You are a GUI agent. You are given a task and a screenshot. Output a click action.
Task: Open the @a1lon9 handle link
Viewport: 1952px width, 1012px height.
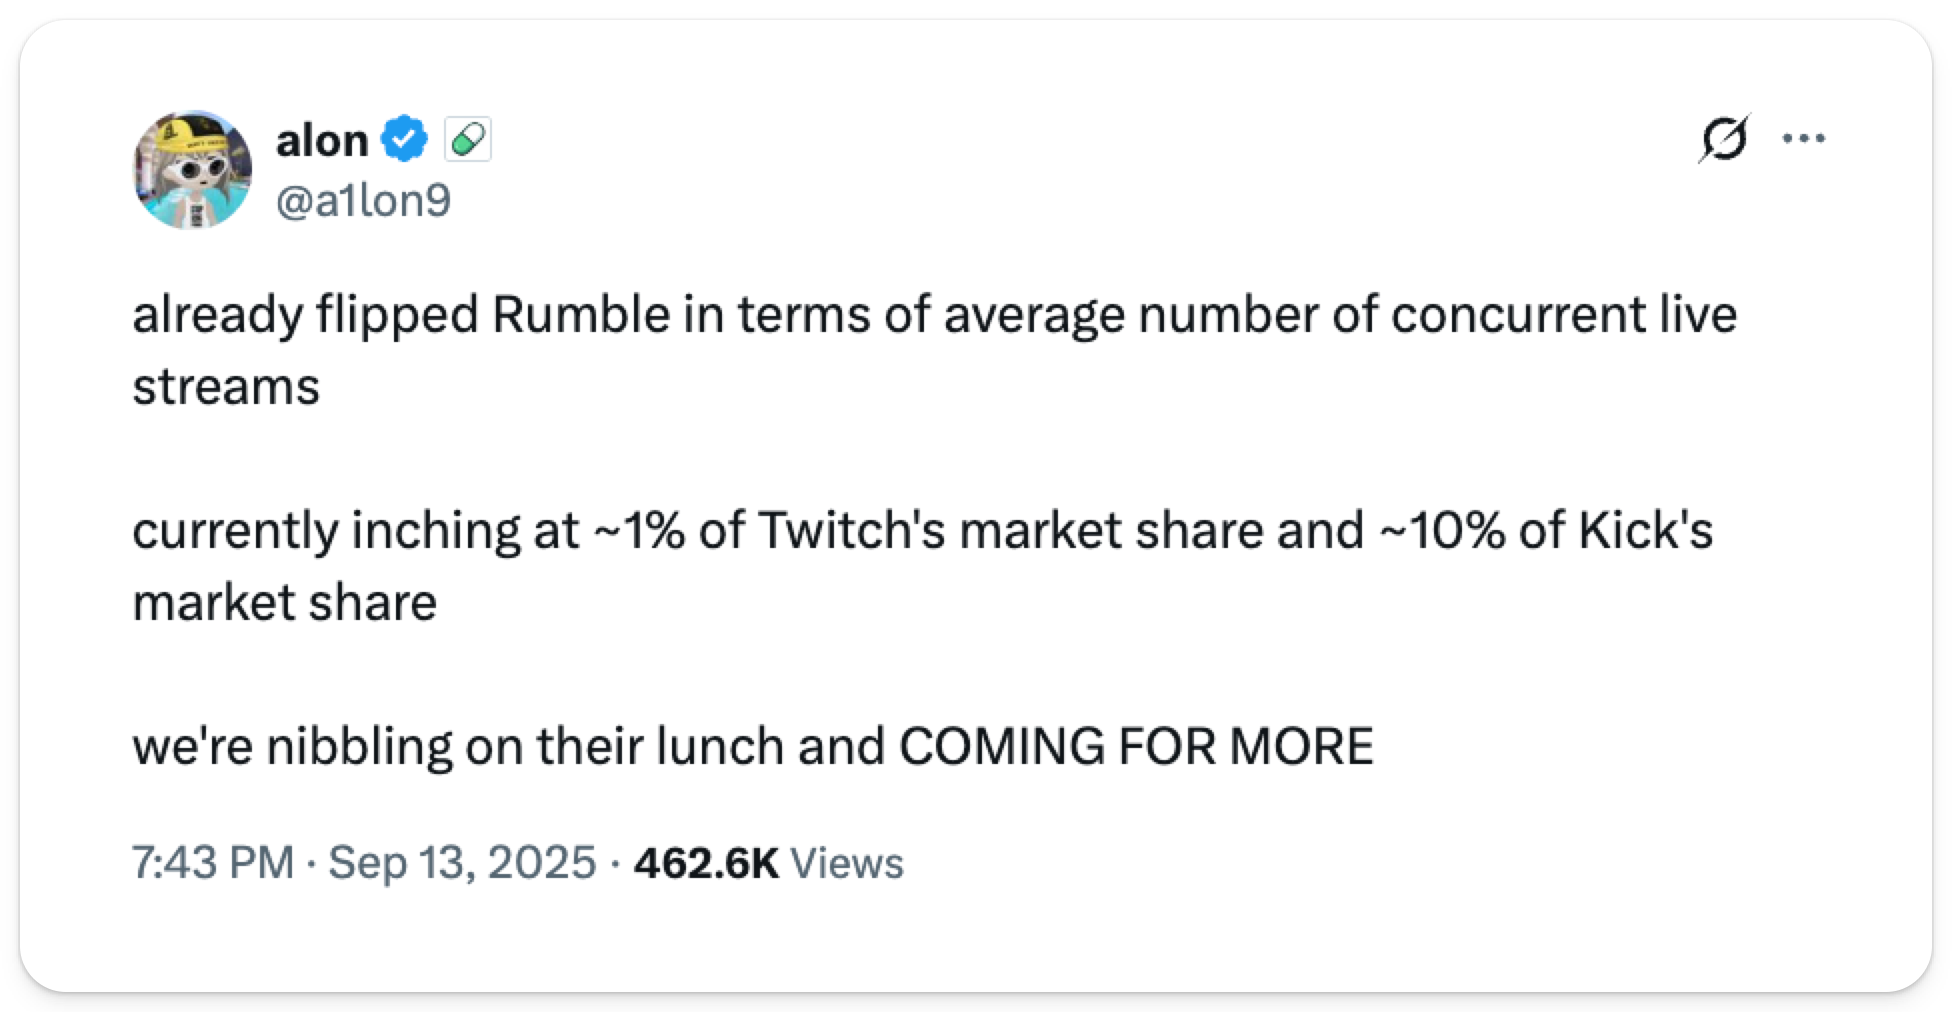tap(363, 201)
